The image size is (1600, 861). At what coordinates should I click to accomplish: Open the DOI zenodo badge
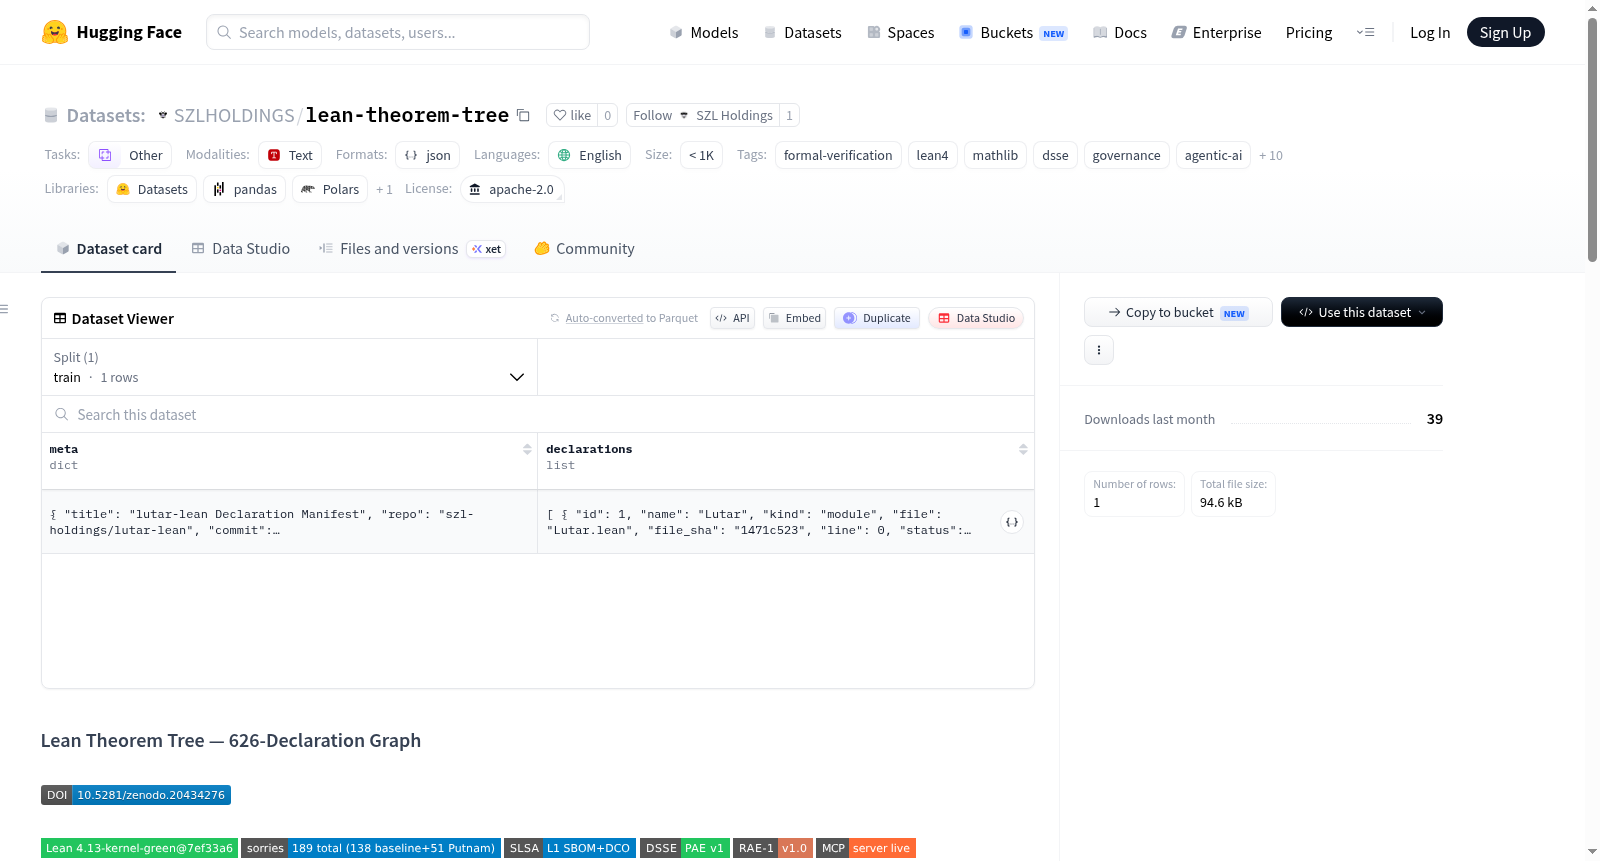(x=136, y=795)
